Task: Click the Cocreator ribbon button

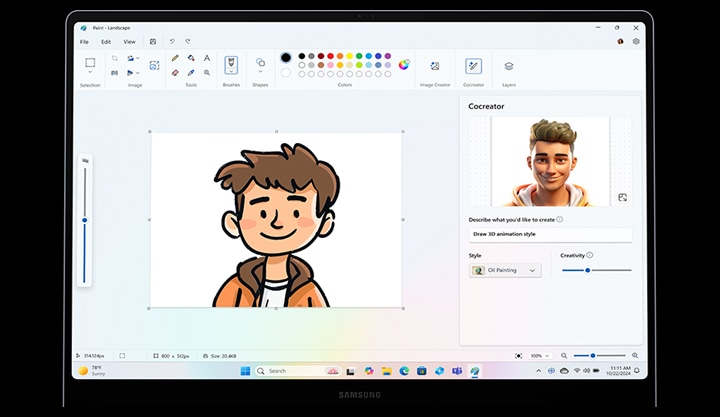Action: coord(473,66)
